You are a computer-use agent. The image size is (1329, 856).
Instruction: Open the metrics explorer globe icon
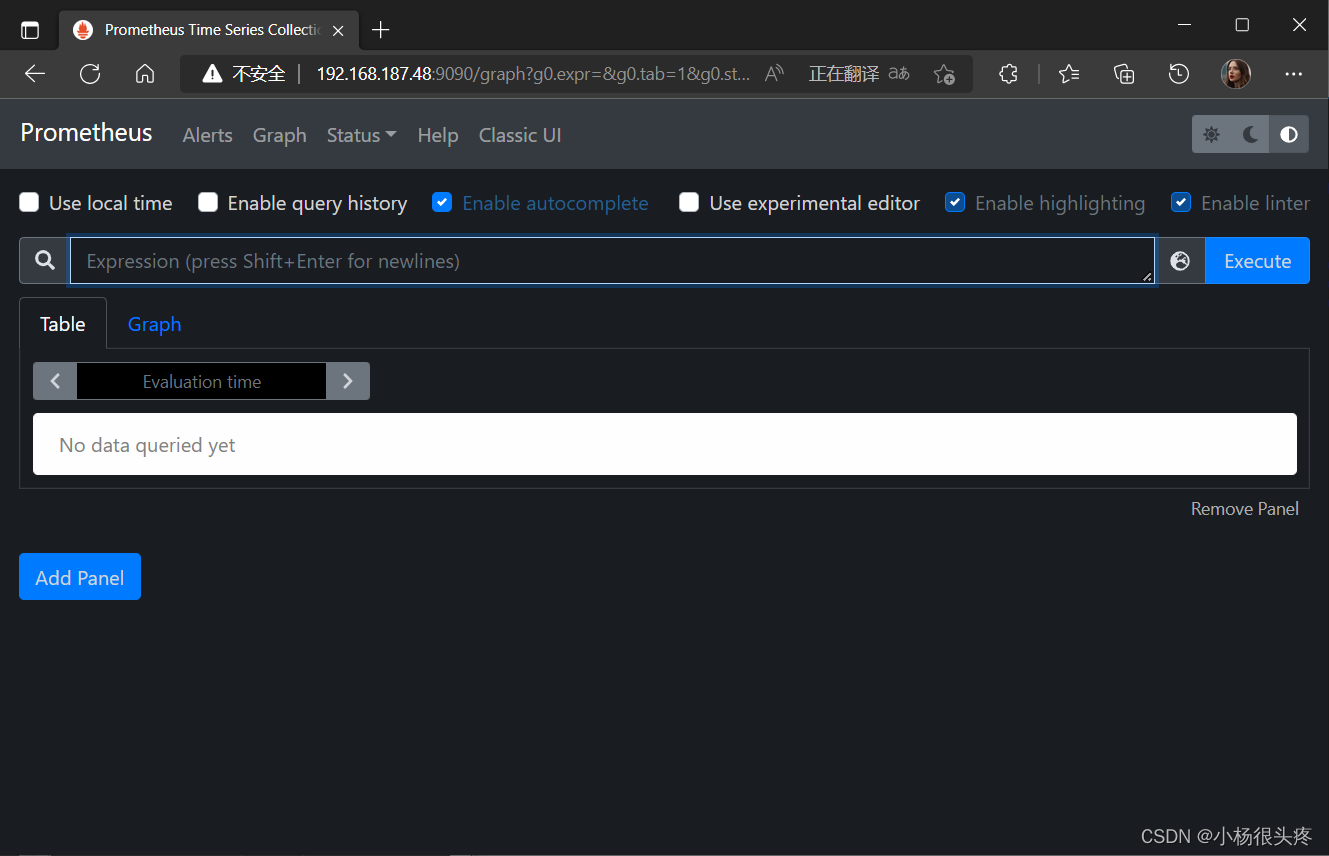click(x=1181, y=261)
